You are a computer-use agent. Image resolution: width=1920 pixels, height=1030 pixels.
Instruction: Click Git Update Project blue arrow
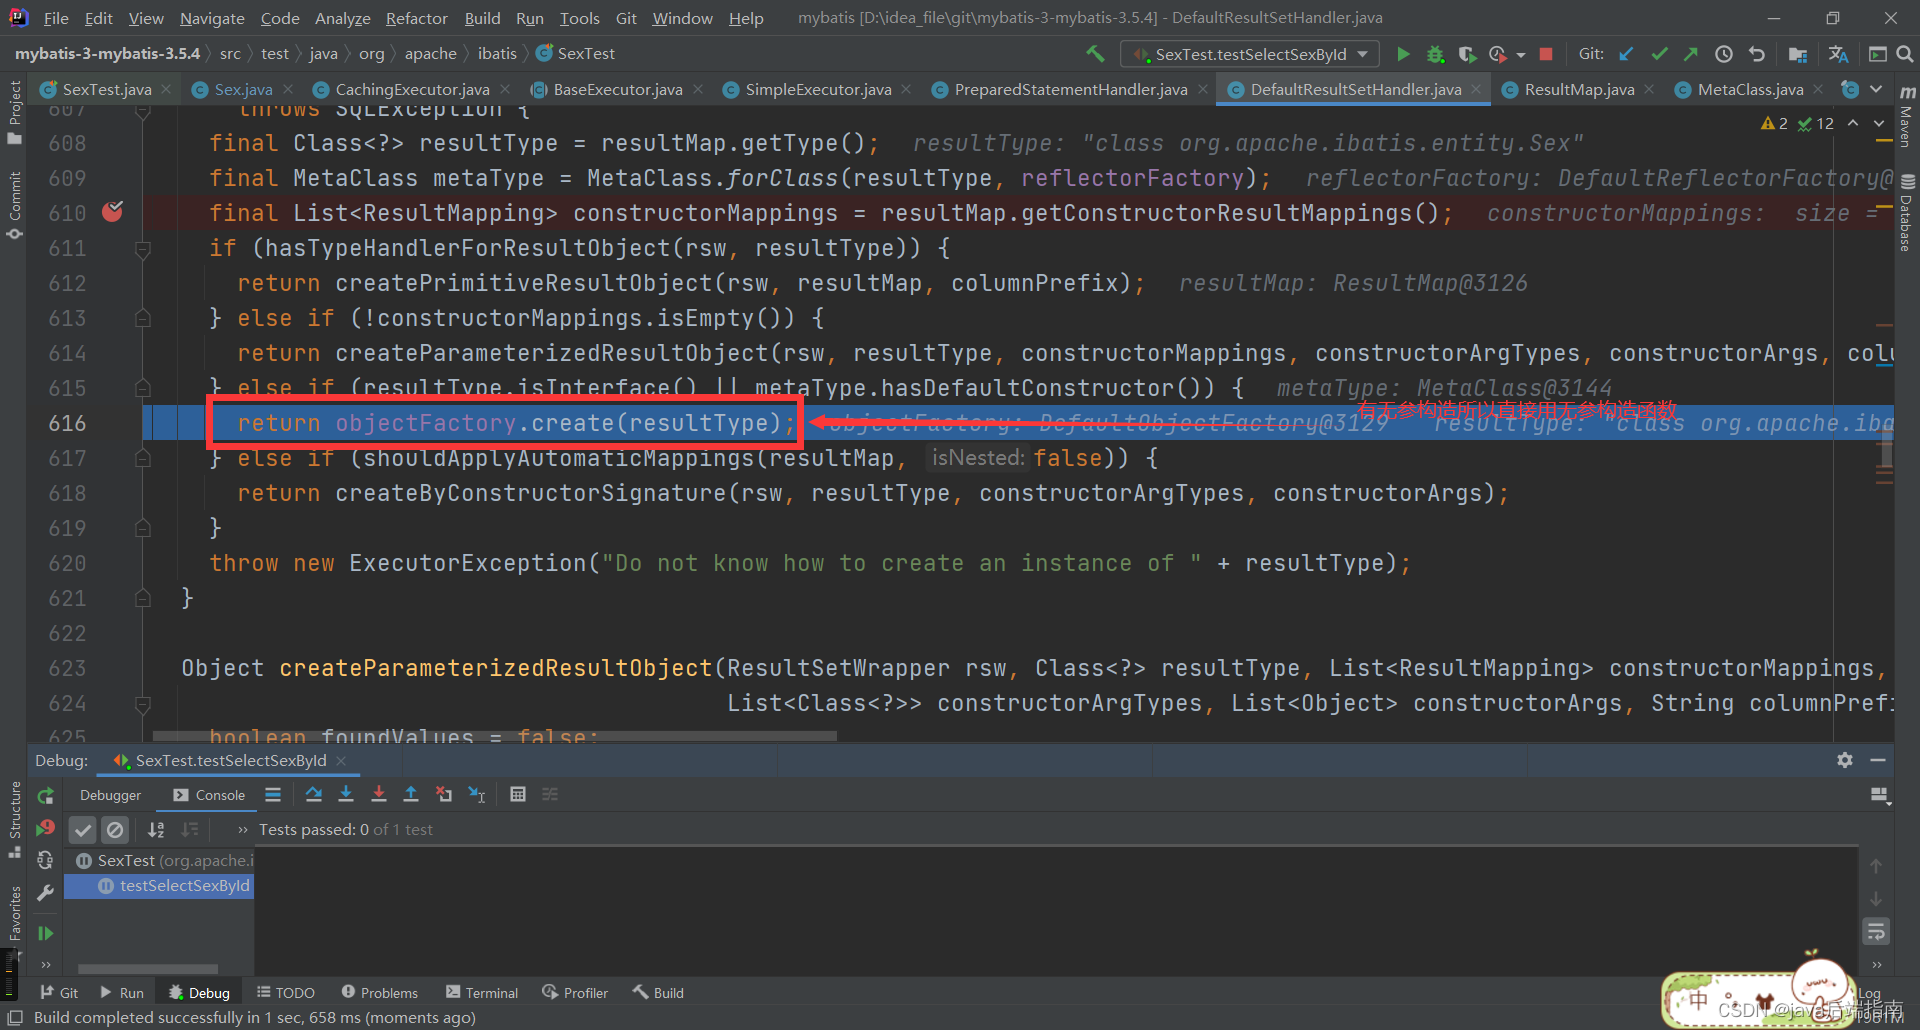(1626, 54)
